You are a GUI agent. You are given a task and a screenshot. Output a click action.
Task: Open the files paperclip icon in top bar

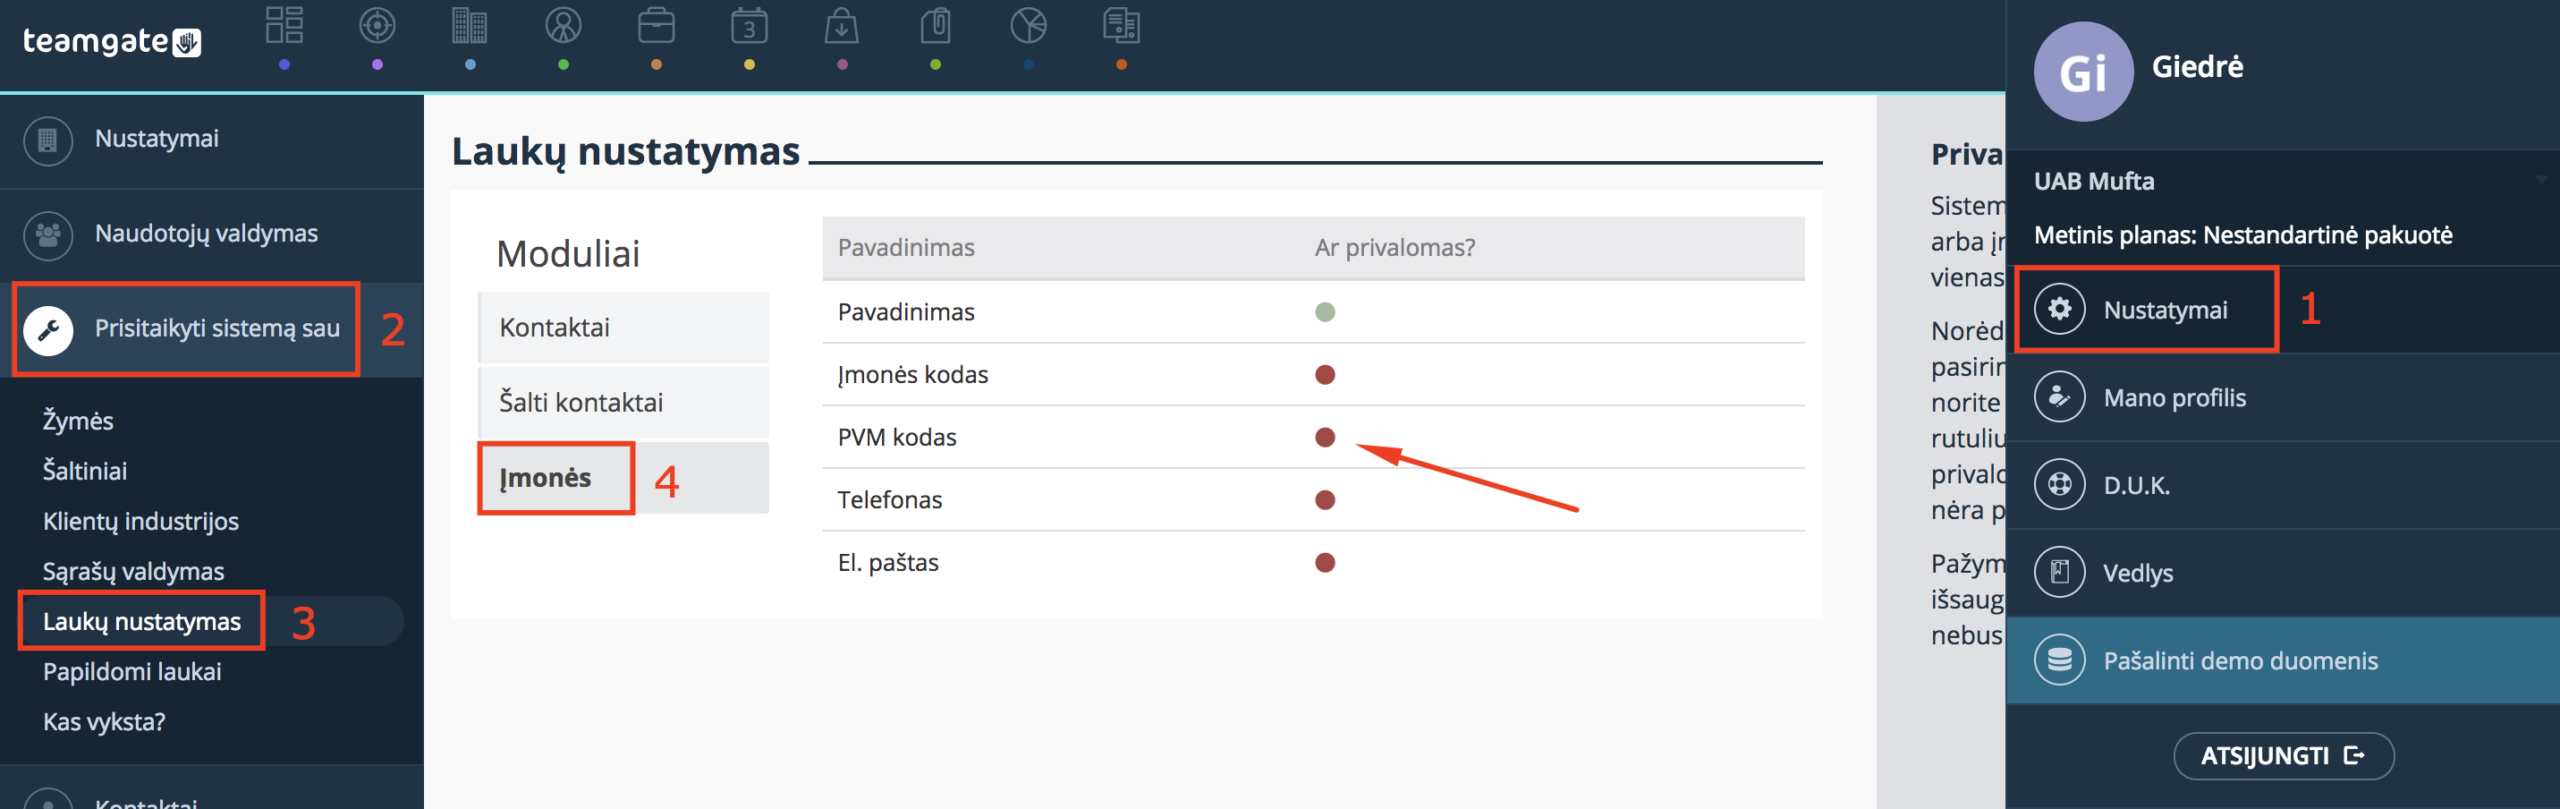935,25
